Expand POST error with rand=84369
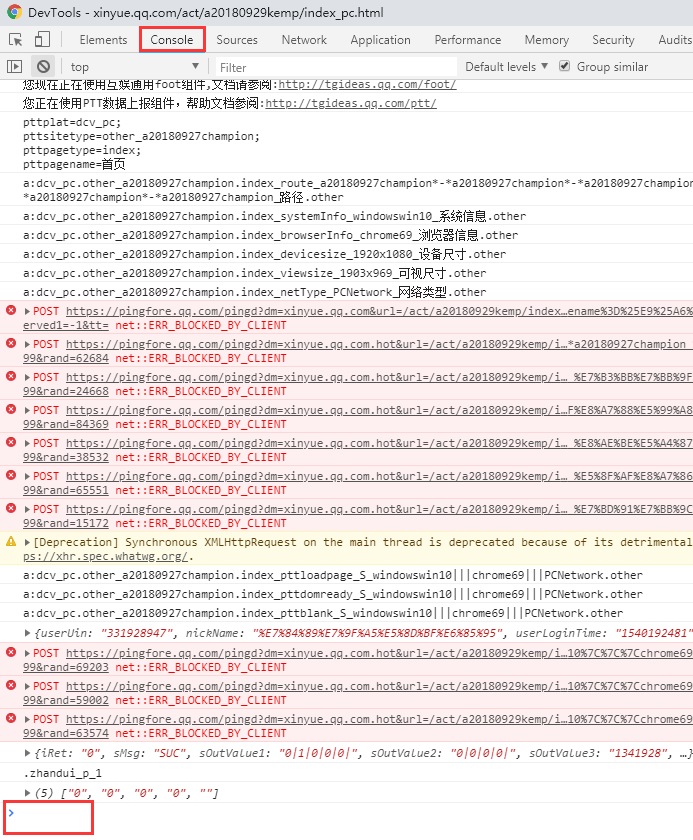The width and height of the screenshot is (693, 840). (27, 410)
